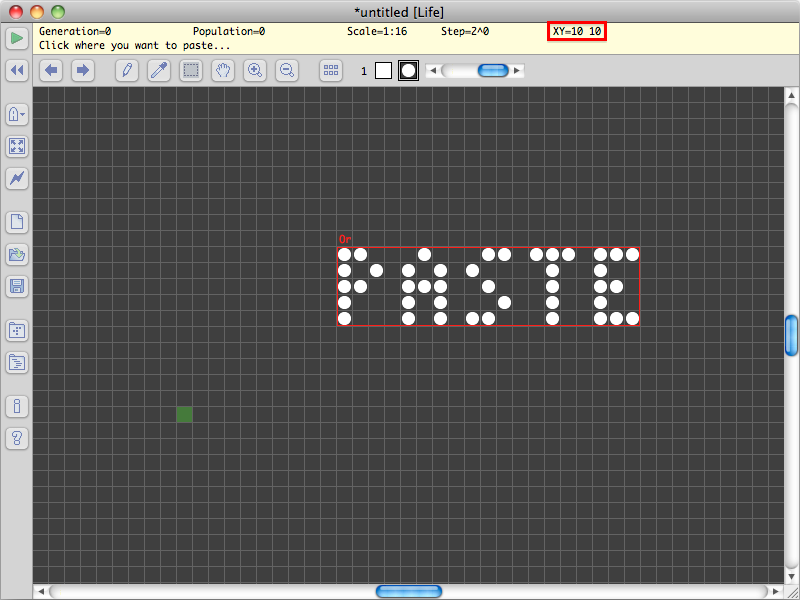Viewport: 800px width, 600px height.
Task: Create a new pattern with the blank page icon
Action: pyautogui.click(x=17, y=222)
